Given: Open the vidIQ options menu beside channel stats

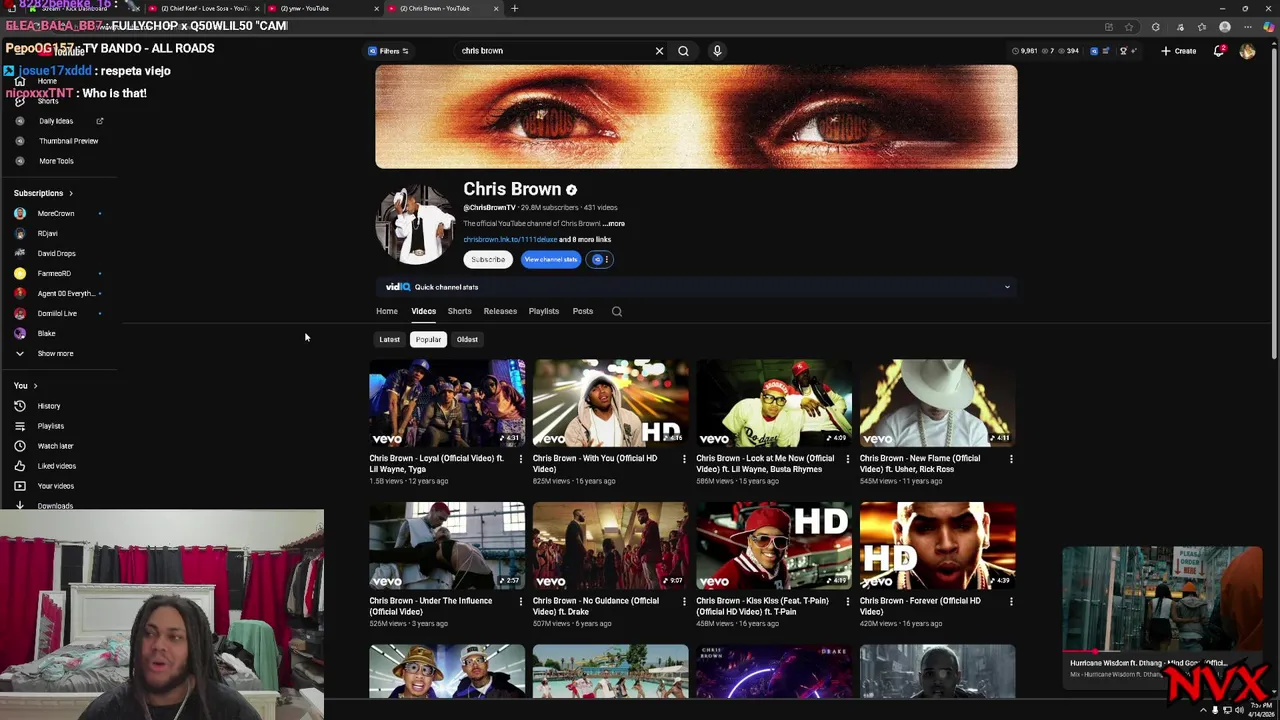Looking at the screenshot, I should 600,259.
